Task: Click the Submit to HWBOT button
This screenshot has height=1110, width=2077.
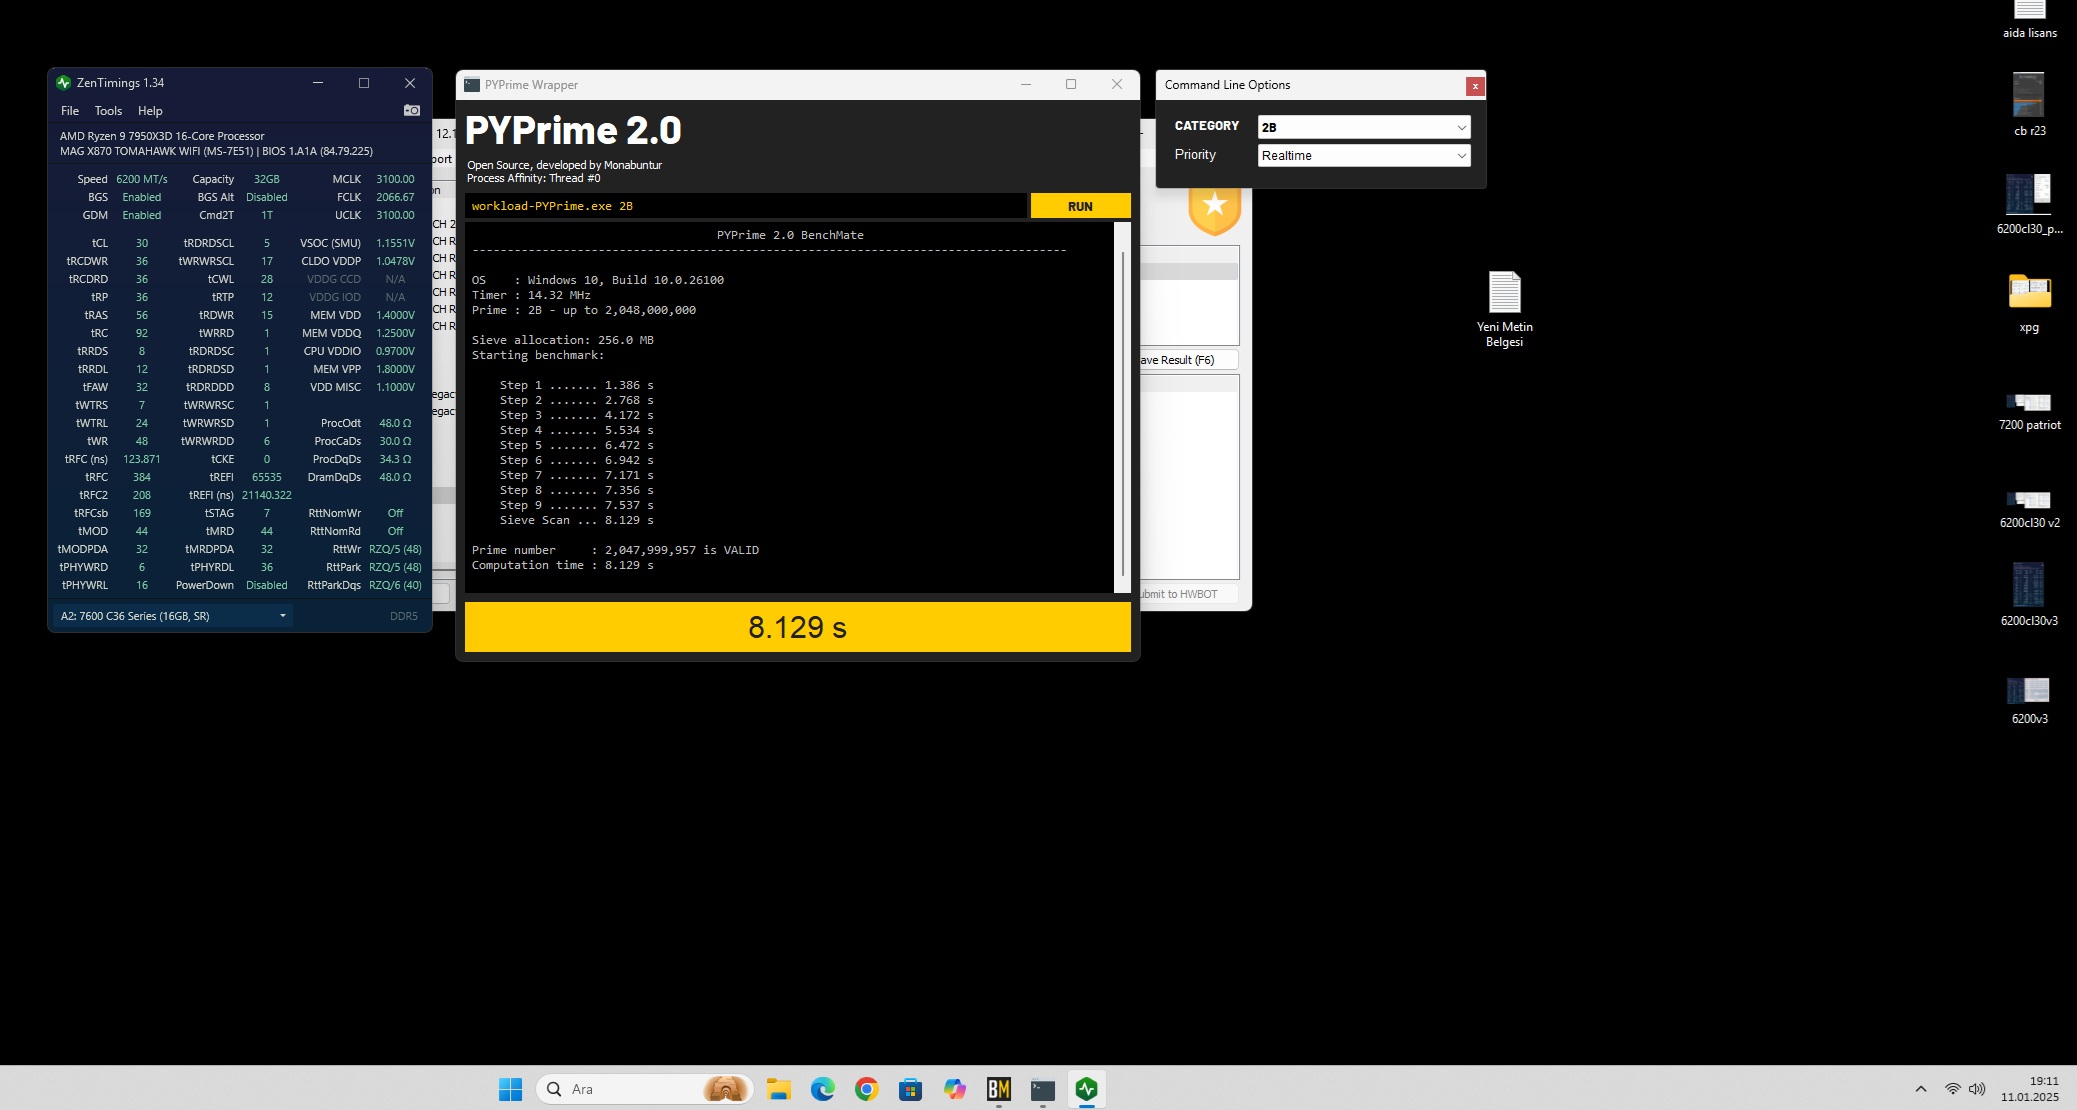Action: tap(1189, 594)
